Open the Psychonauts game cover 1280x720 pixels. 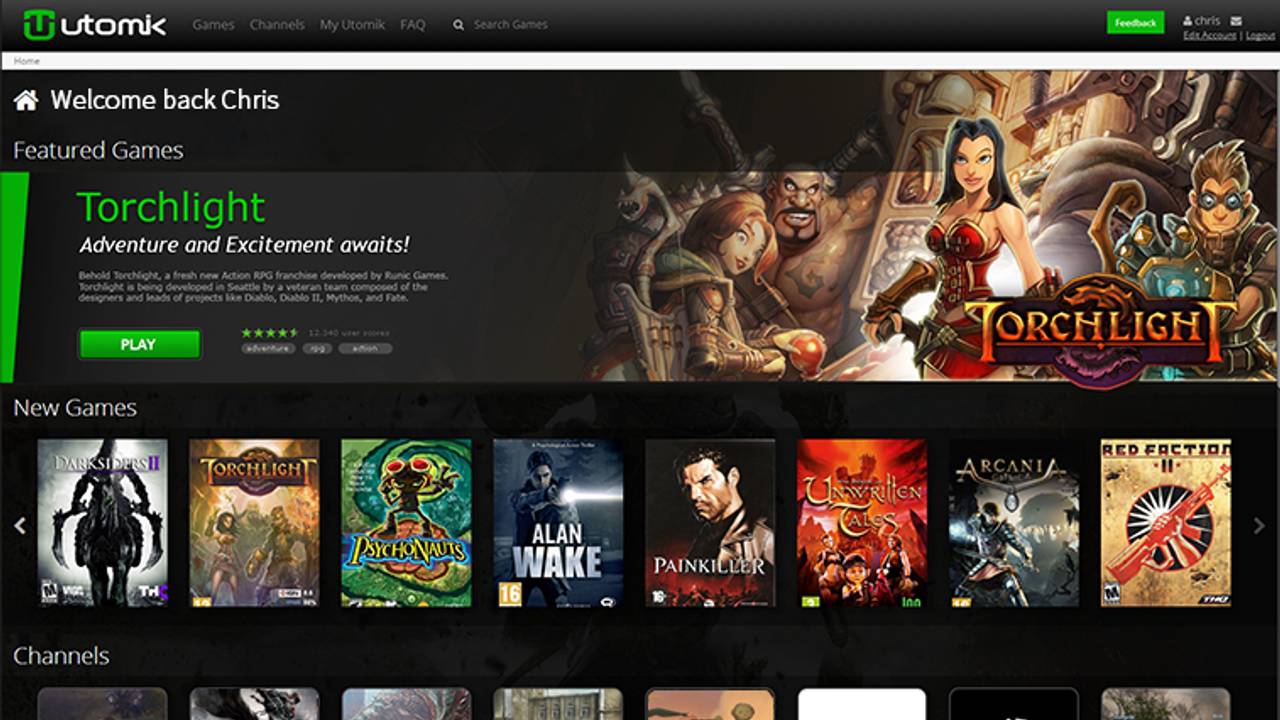[406, 522]
